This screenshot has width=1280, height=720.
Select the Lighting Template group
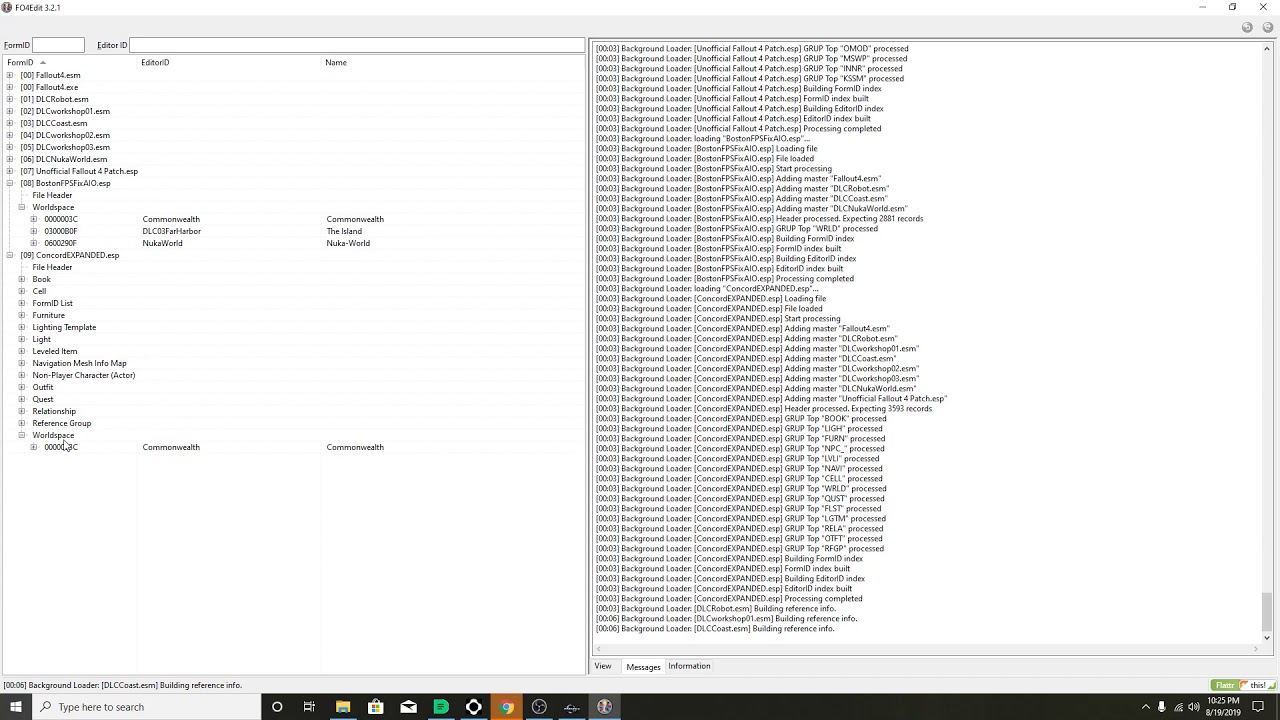coord(64,327)
